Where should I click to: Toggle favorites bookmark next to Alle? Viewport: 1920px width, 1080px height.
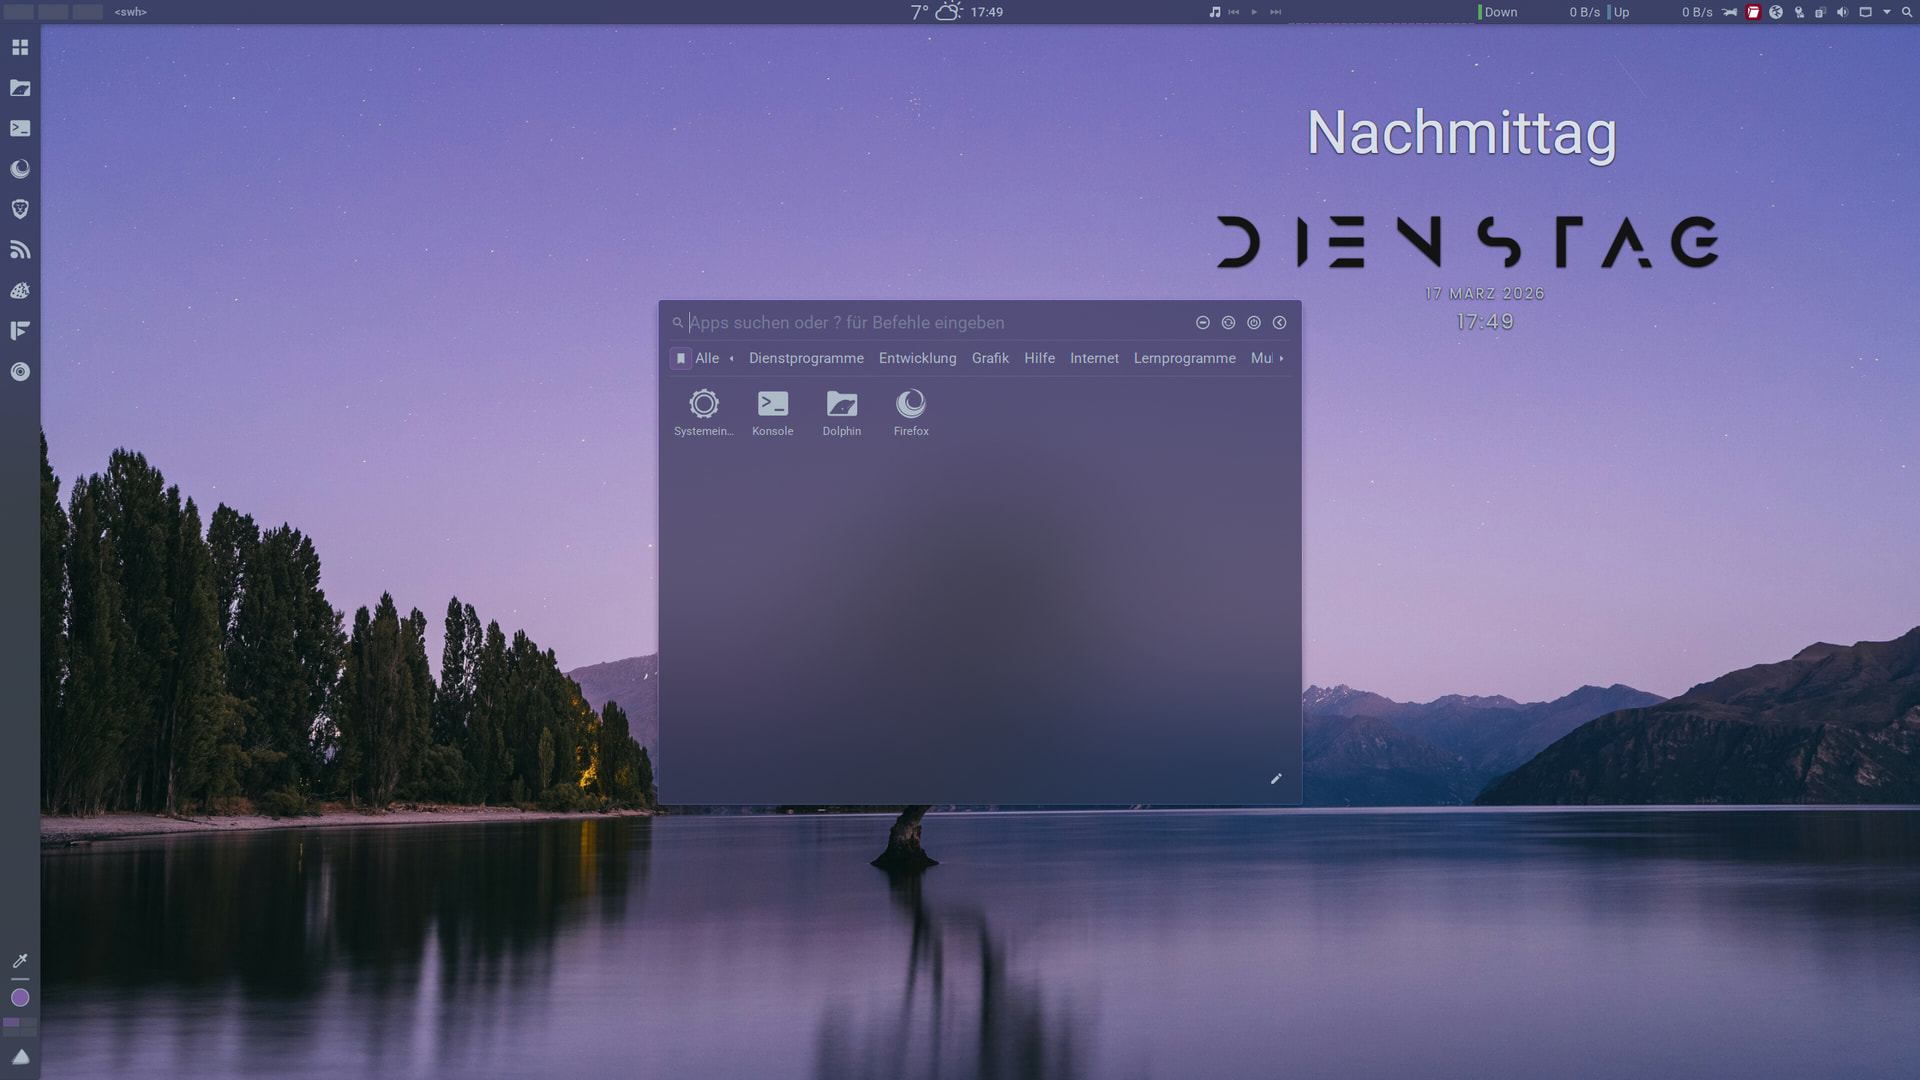[681, 358]
